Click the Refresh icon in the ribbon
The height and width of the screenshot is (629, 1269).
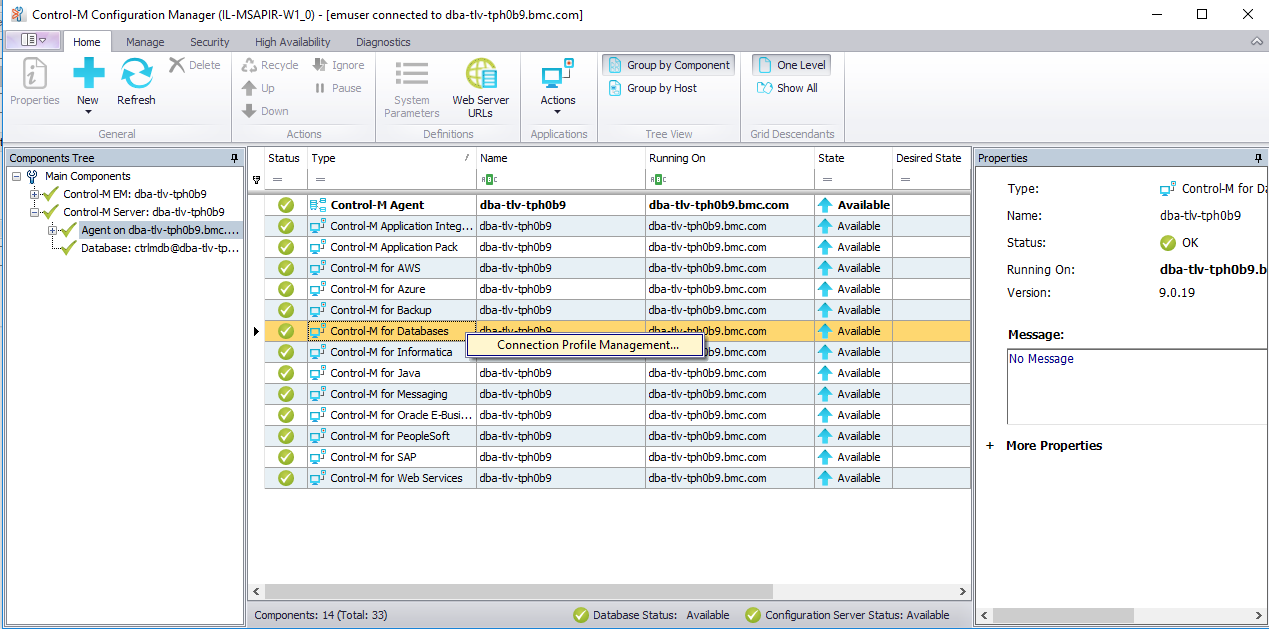tap(136, 73)
